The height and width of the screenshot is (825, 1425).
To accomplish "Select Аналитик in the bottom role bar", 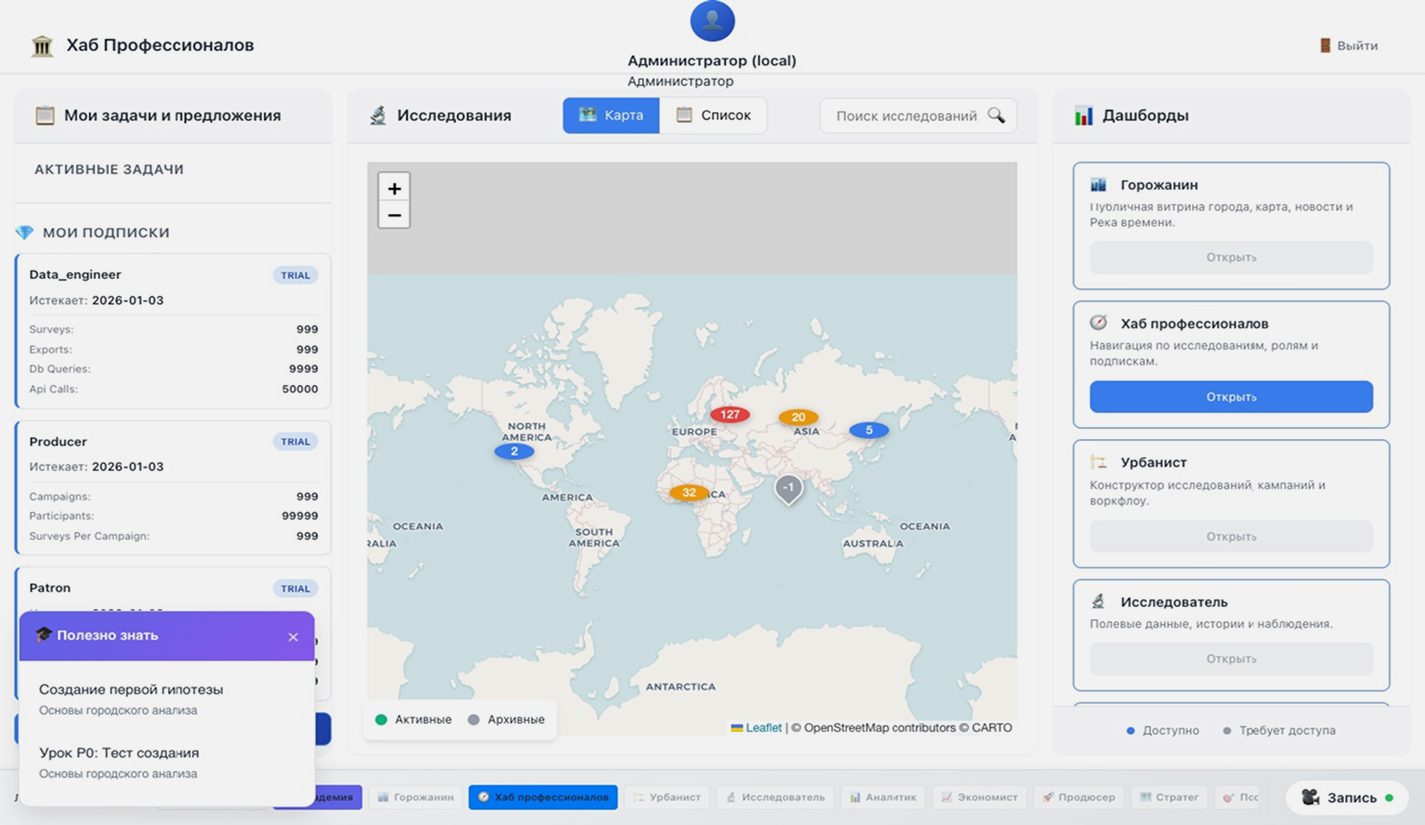I will (883, 797).
